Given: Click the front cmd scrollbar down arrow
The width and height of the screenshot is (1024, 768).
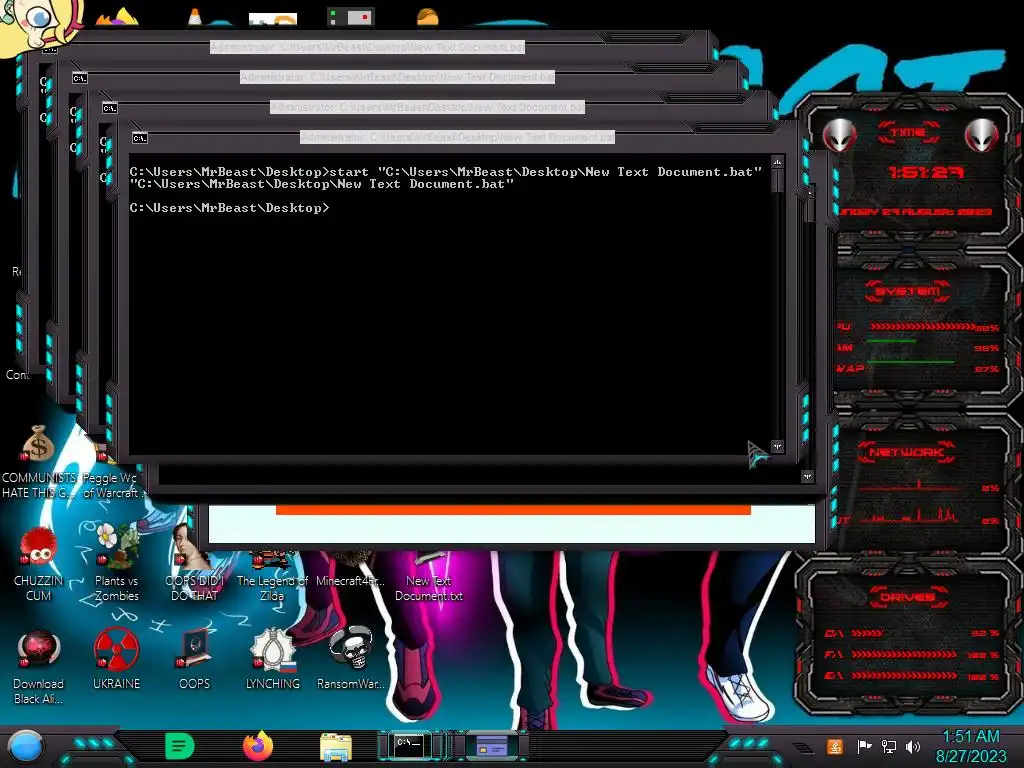Looking at the screenshot, I should [x=777, y=447].
